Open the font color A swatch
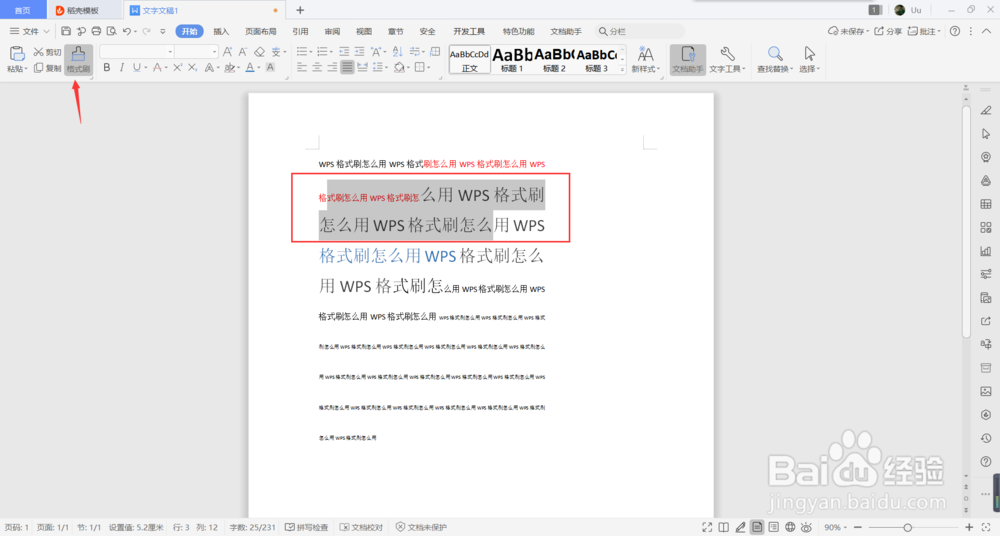This screenshot has height=536, width=1000. [x=249, y=67]
